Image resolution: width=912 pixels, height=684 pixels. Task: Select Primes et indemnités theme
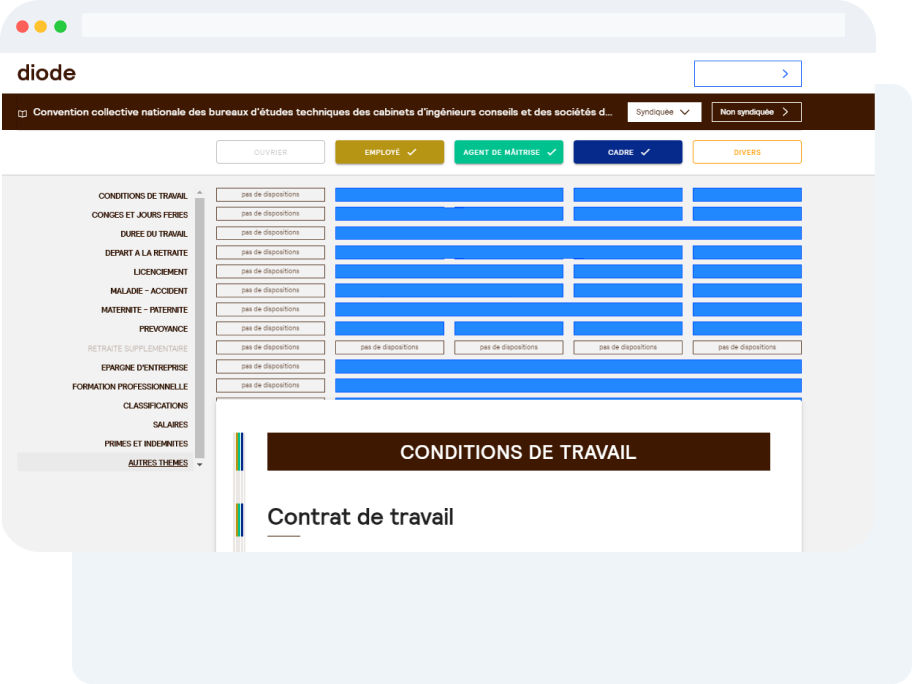point(146,444)
